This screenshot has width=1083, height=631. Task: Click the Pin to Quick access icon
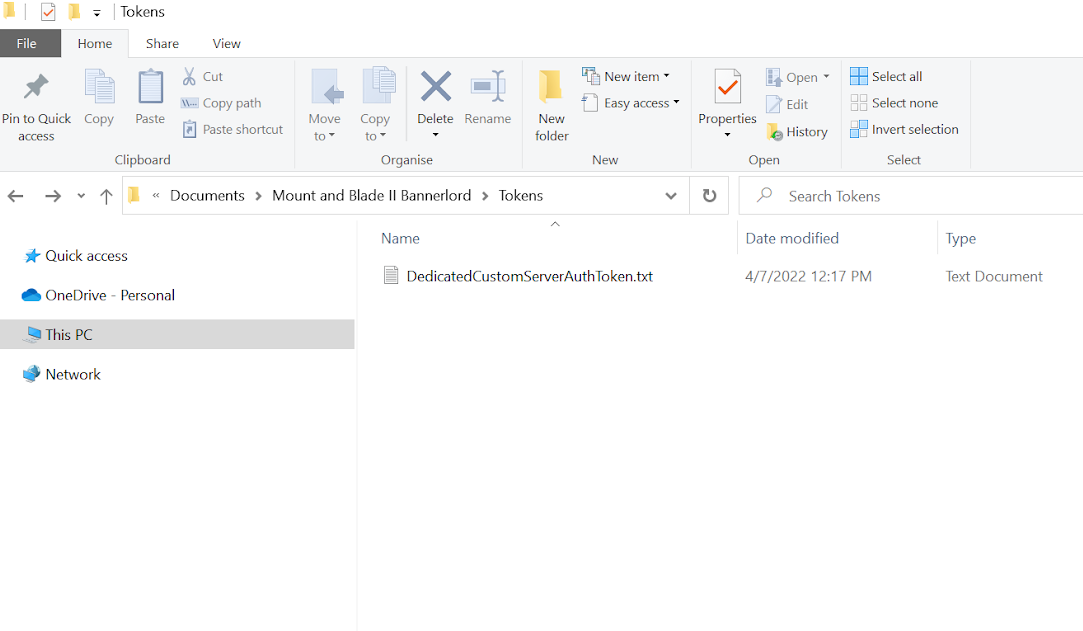[x=36, y=87]
